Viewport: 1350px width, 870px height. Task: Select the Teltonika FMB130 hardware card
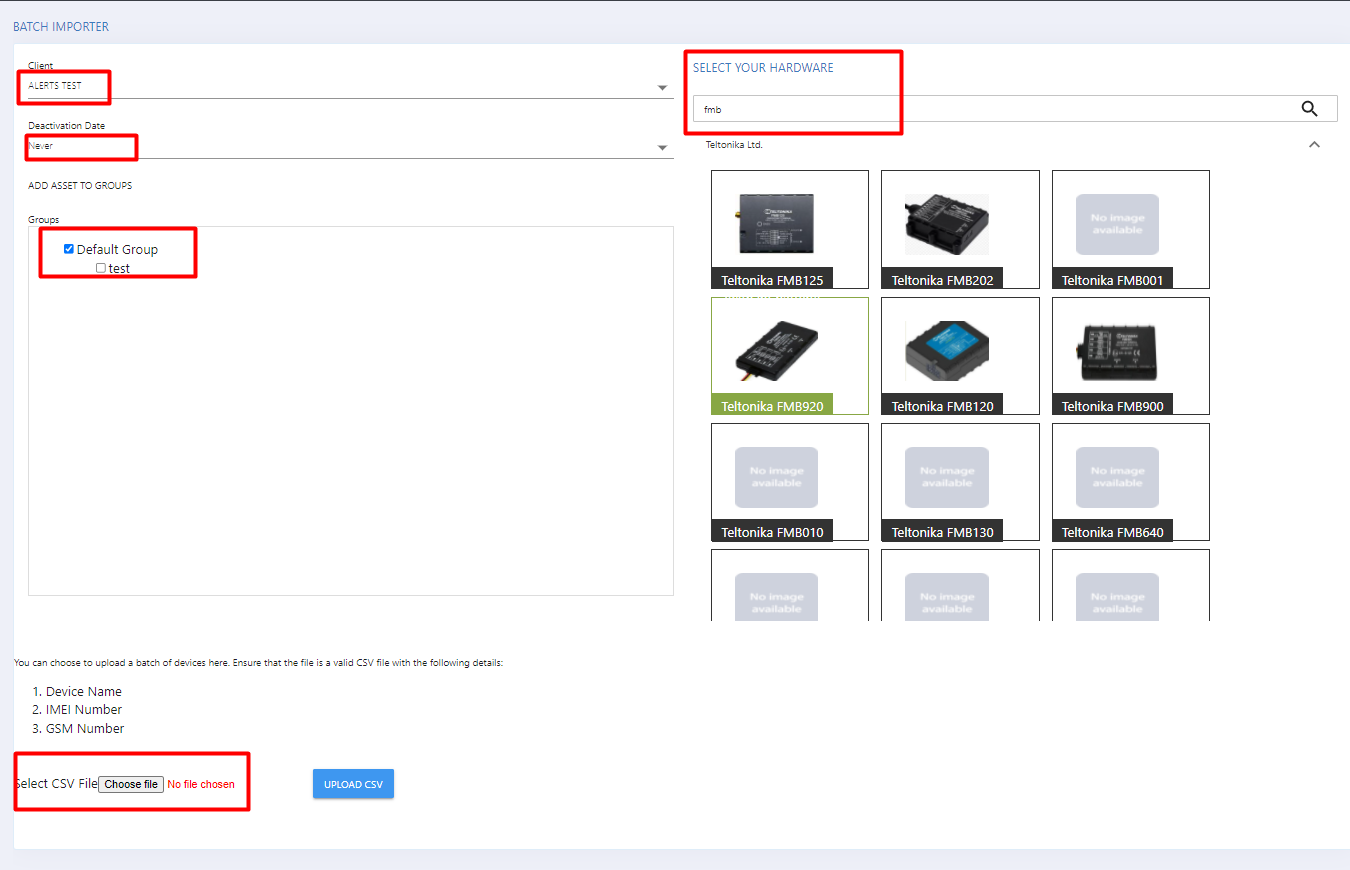pyautogui.click(x=960, y=482)
